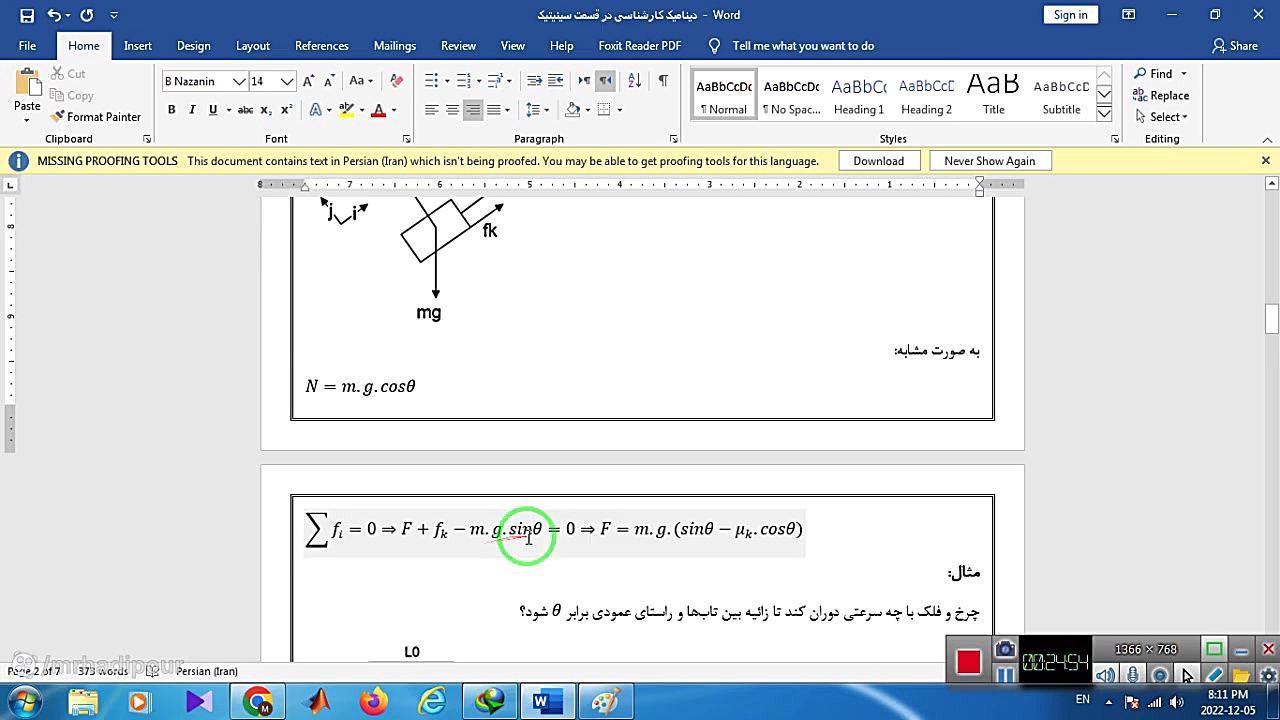
Task: Open Google Chrome from taskbar
Action: [x=258, y=702]
